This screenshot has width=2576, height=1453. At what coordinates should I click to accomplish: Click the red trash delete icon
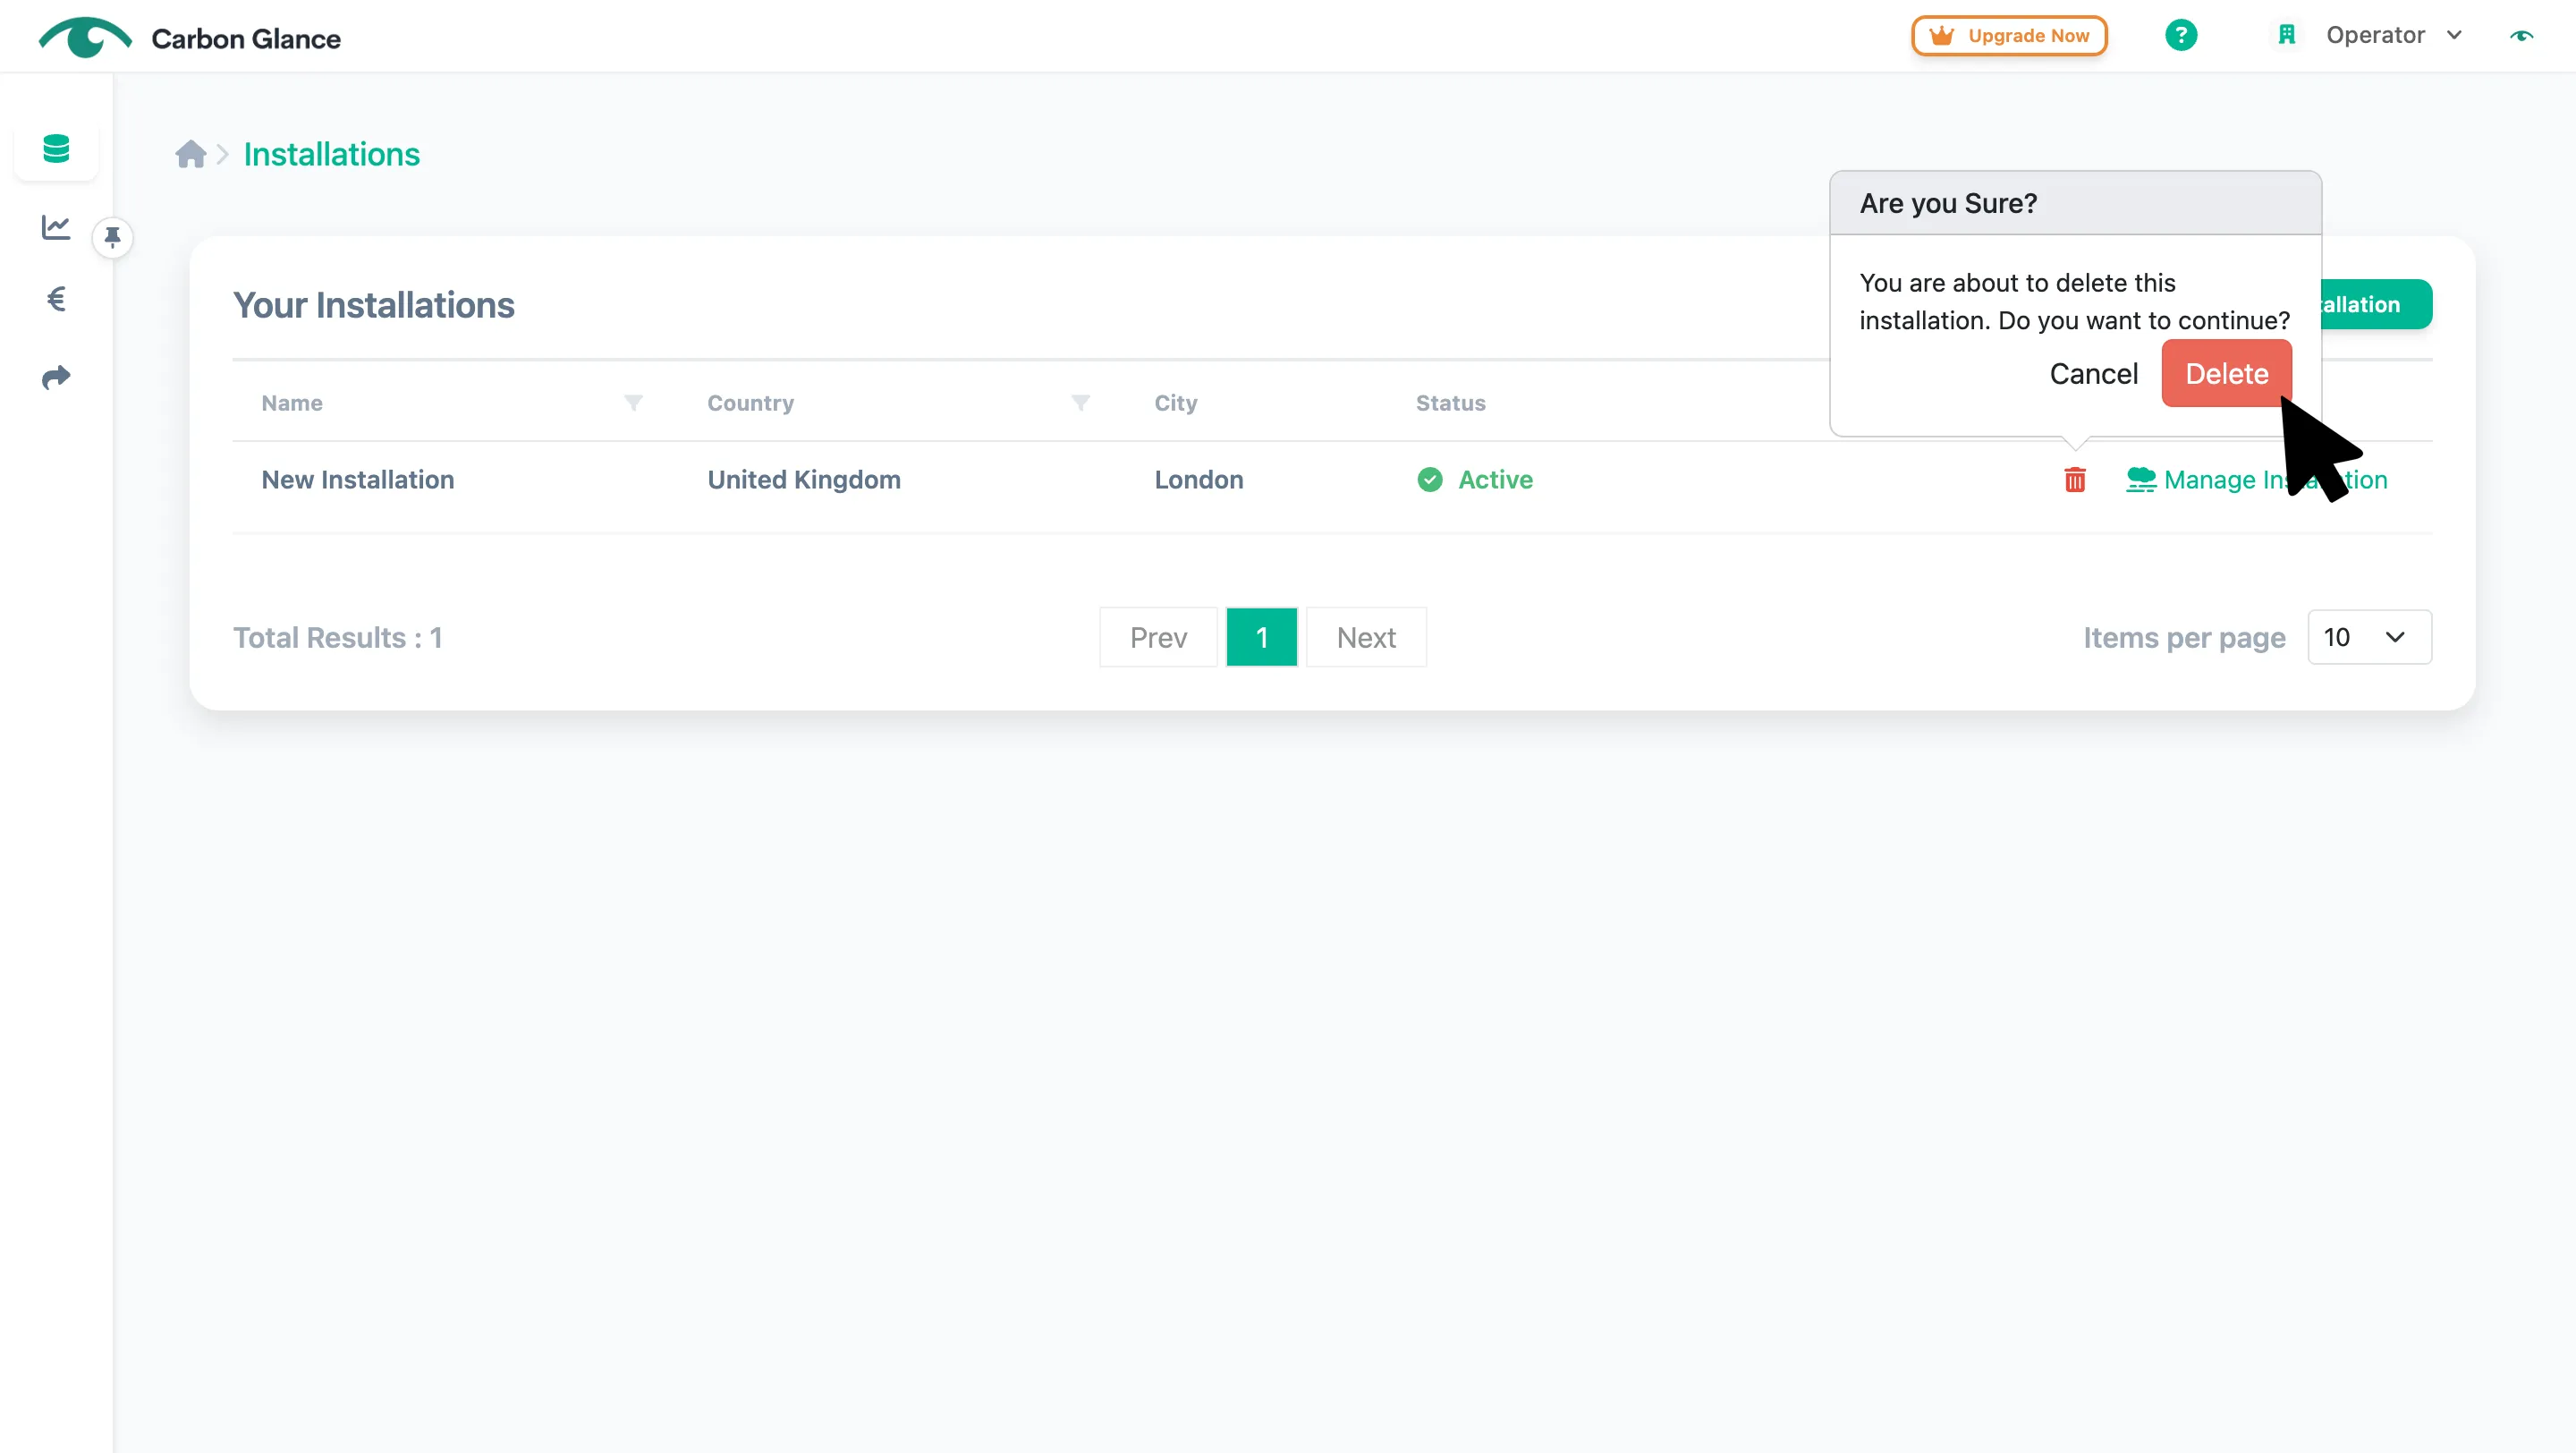coord(2075,480)
